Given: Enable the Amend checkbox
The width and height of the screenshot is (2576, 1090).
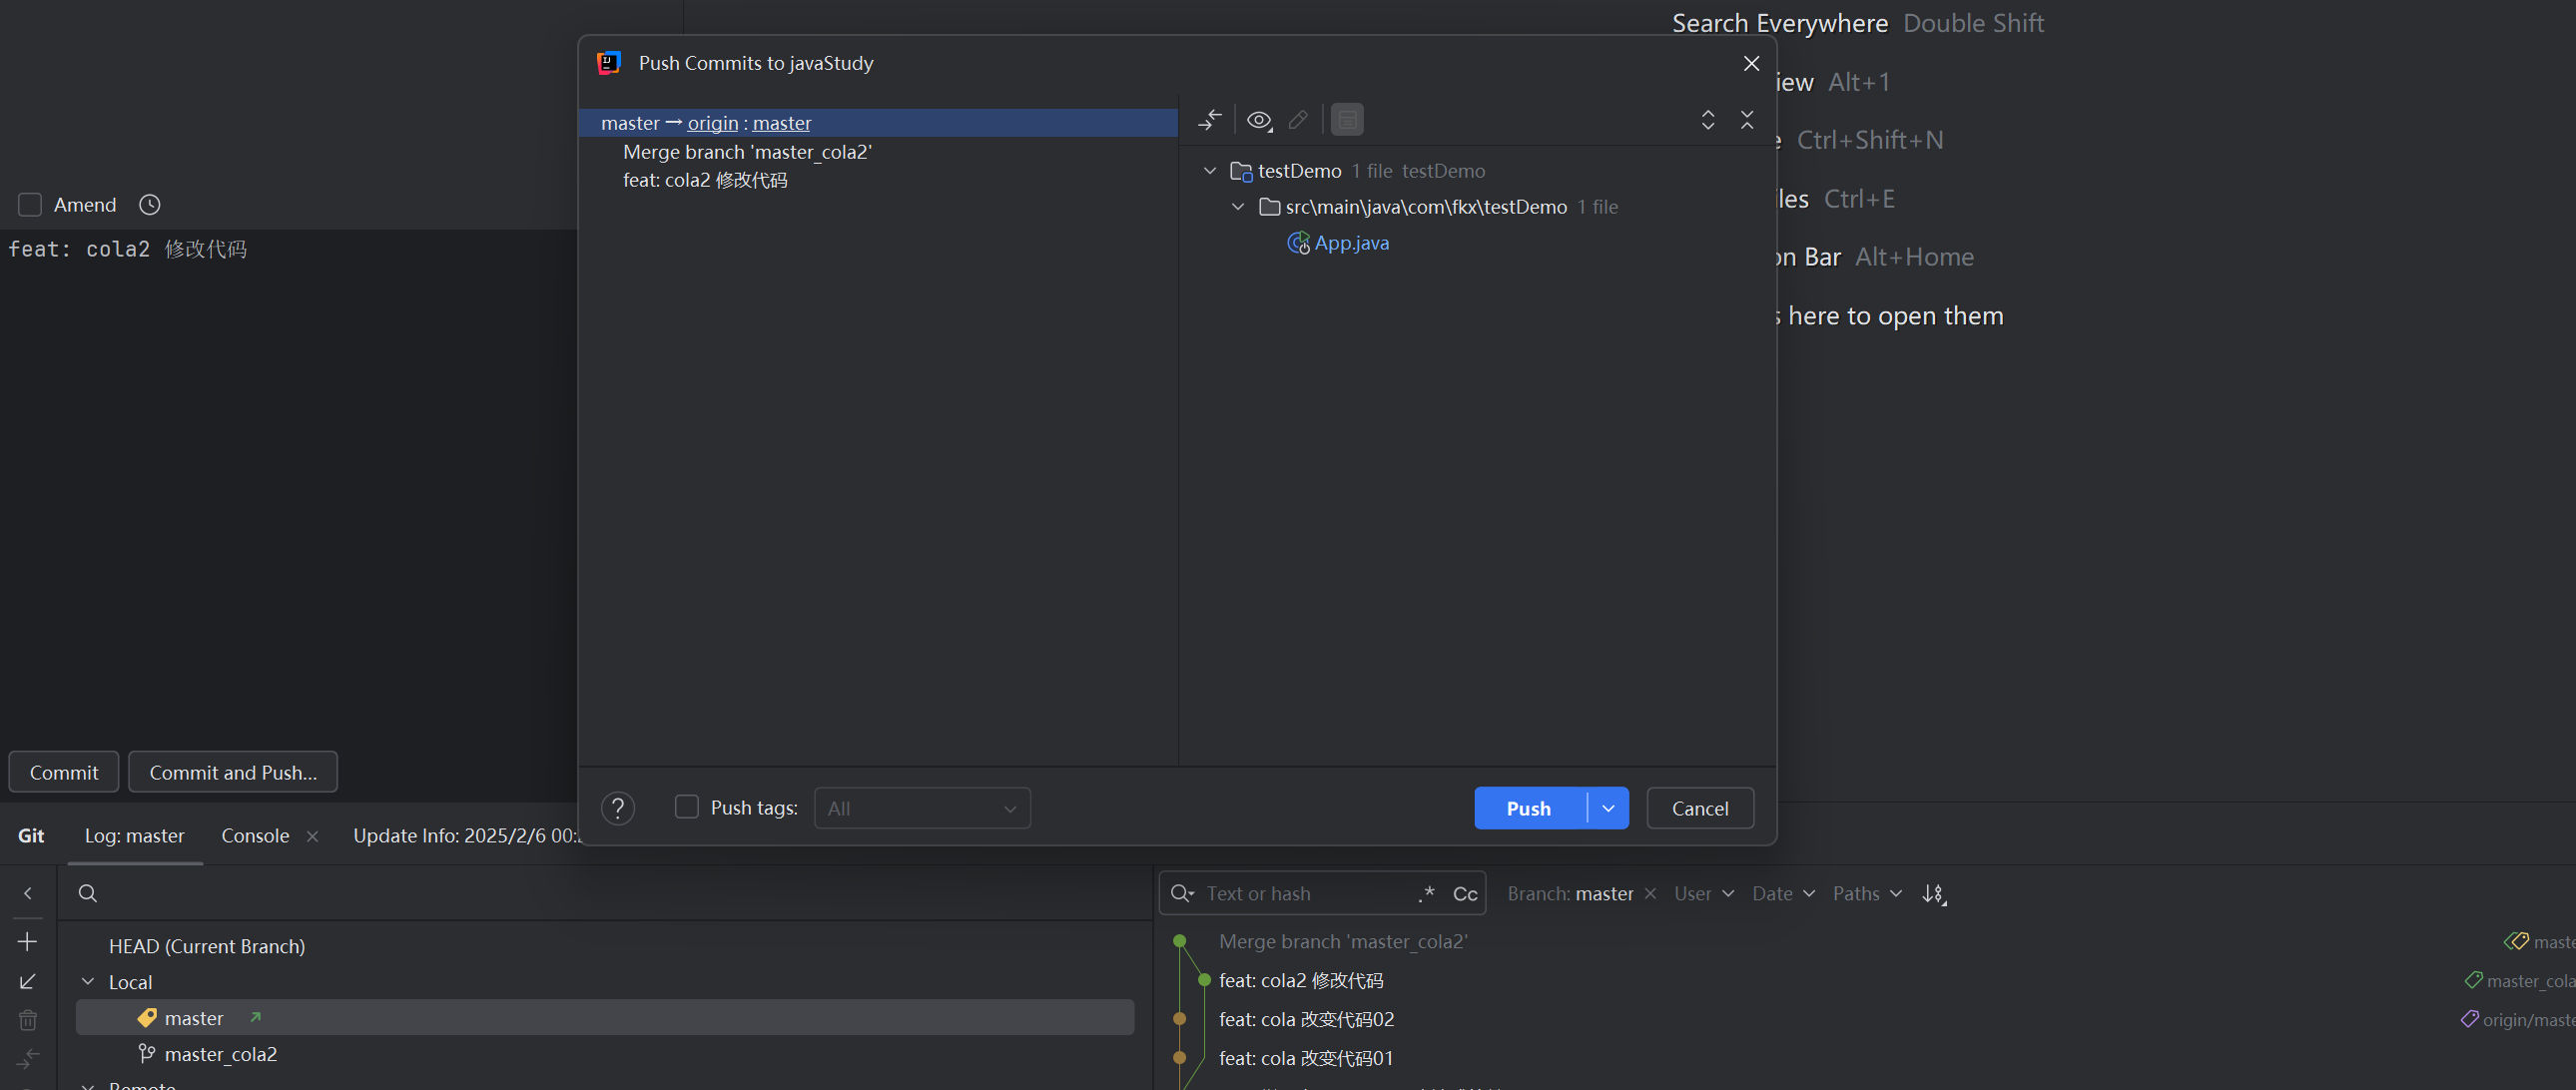Looking at the screenshot, I should pyautogui.click(x=30, y=205).
